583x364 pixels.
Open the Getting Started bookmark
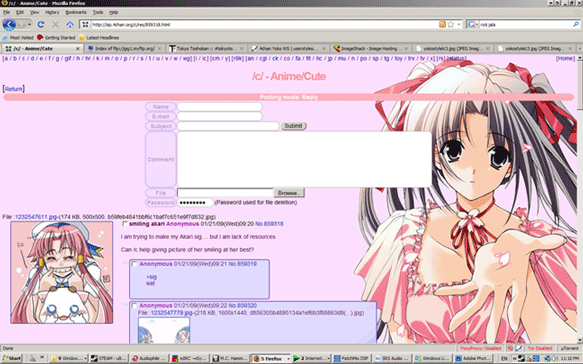tap(56, 38)
